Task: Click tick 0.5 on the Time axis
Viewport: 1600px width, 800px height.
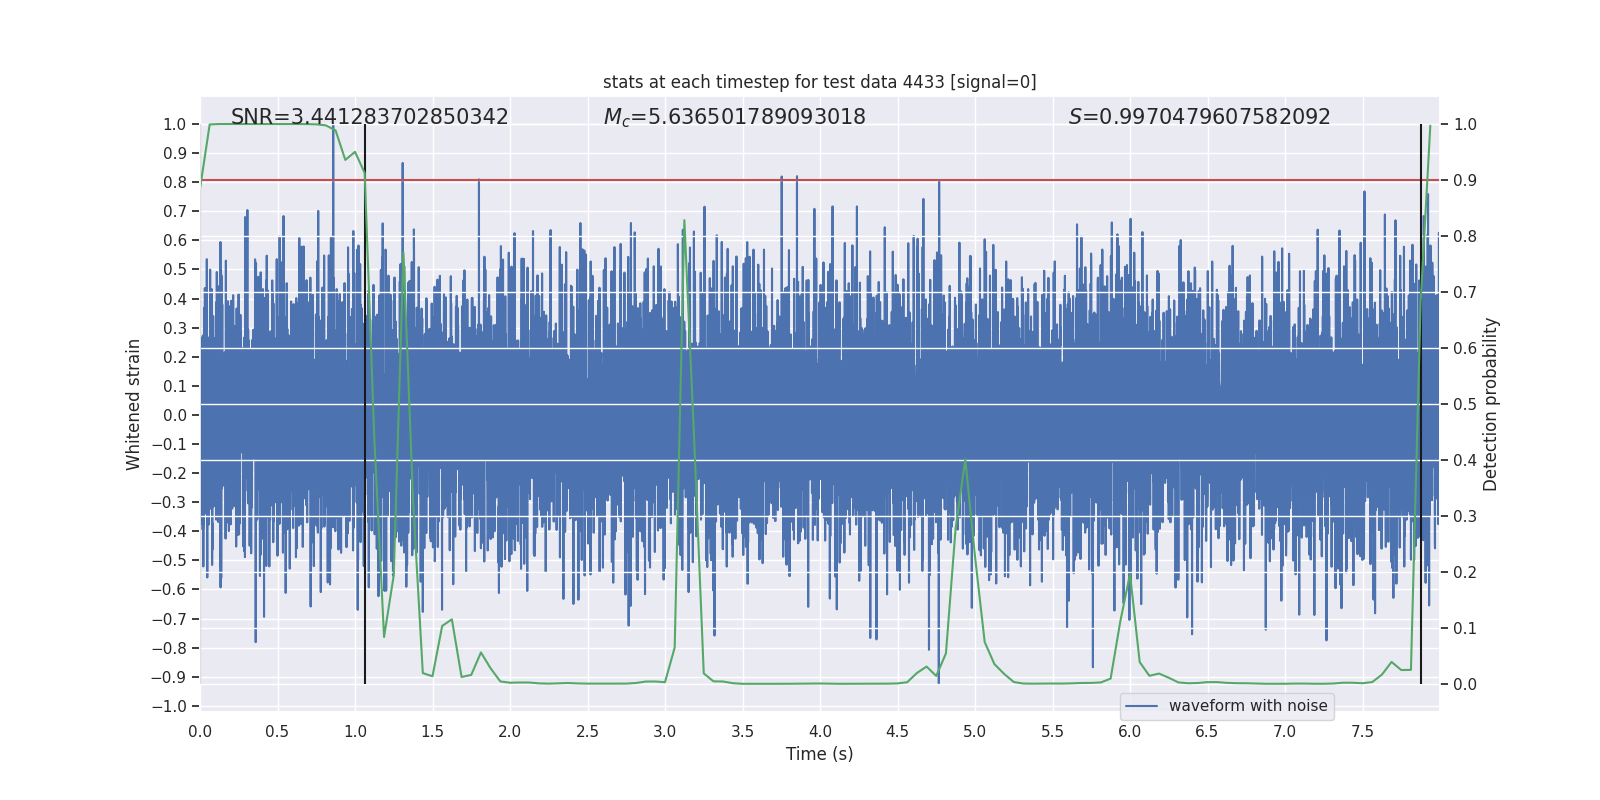Action: (x=277, y=731)
